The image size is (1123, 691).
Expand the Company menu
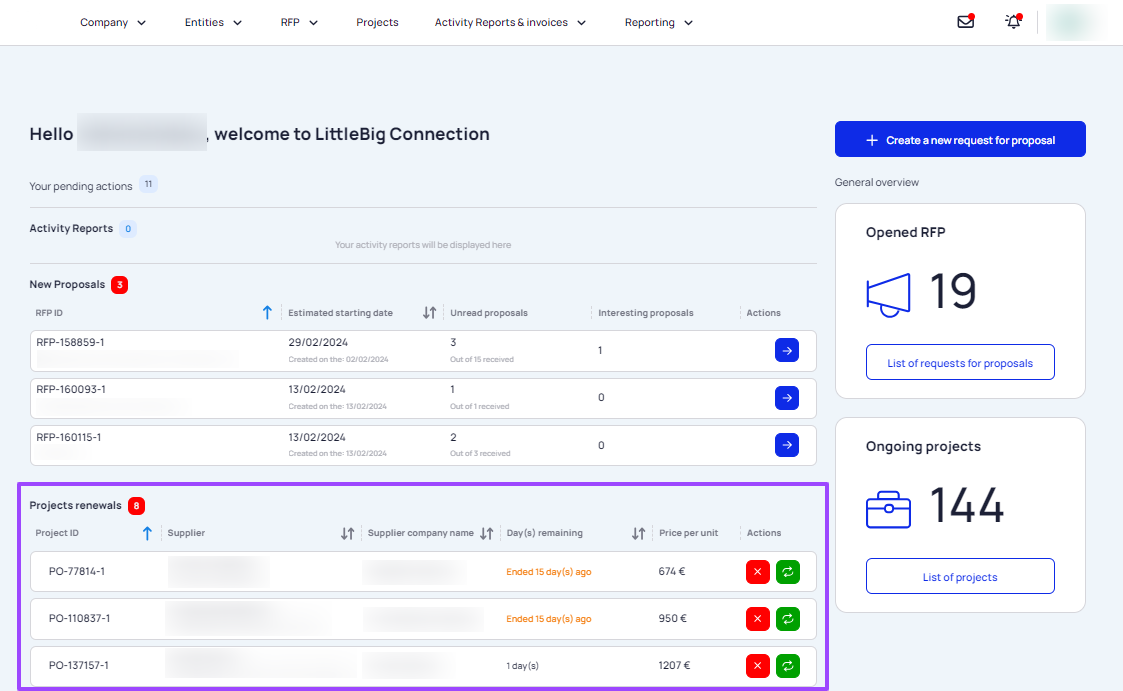coord(113,22)
